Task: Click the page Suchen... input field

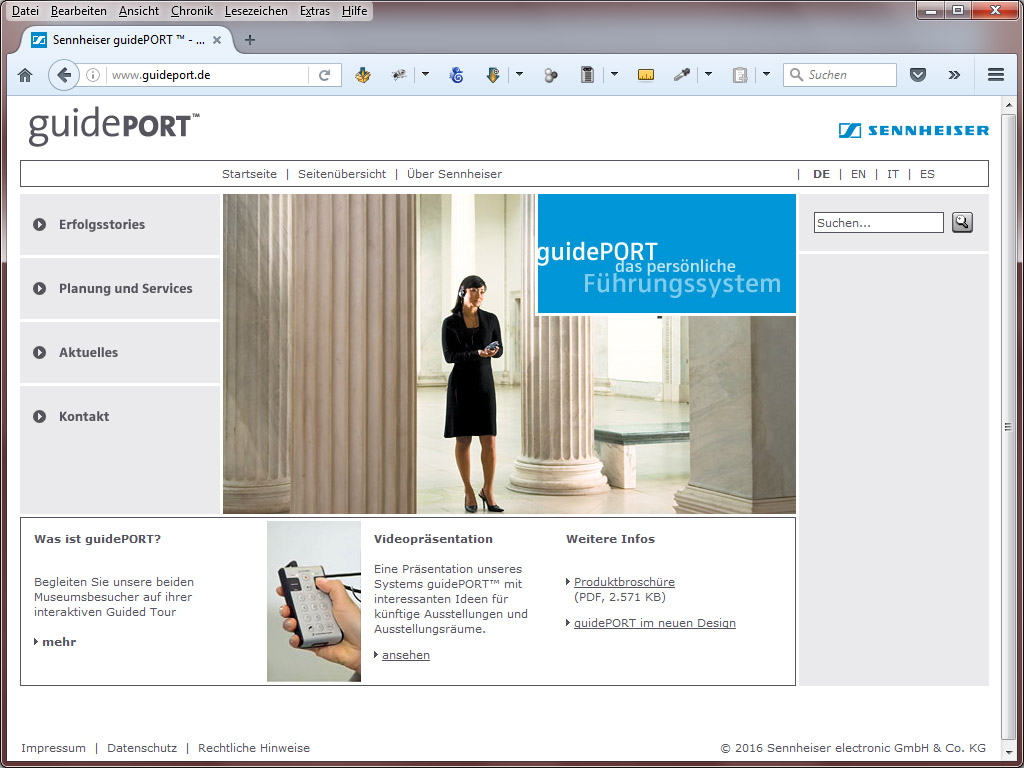Action: [878, 223]
